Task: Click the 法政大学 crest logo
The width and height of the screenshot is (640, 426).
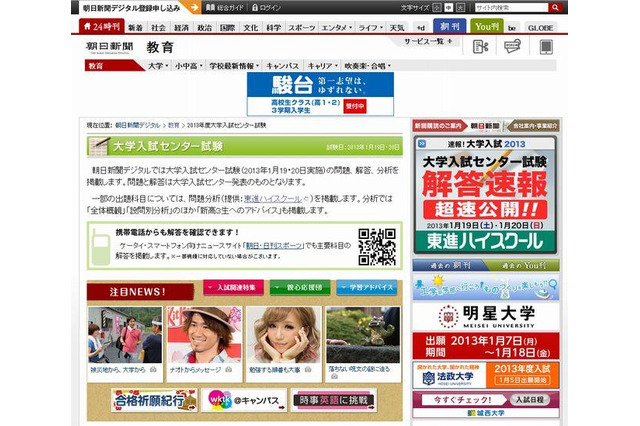Action: click(428, 379)
